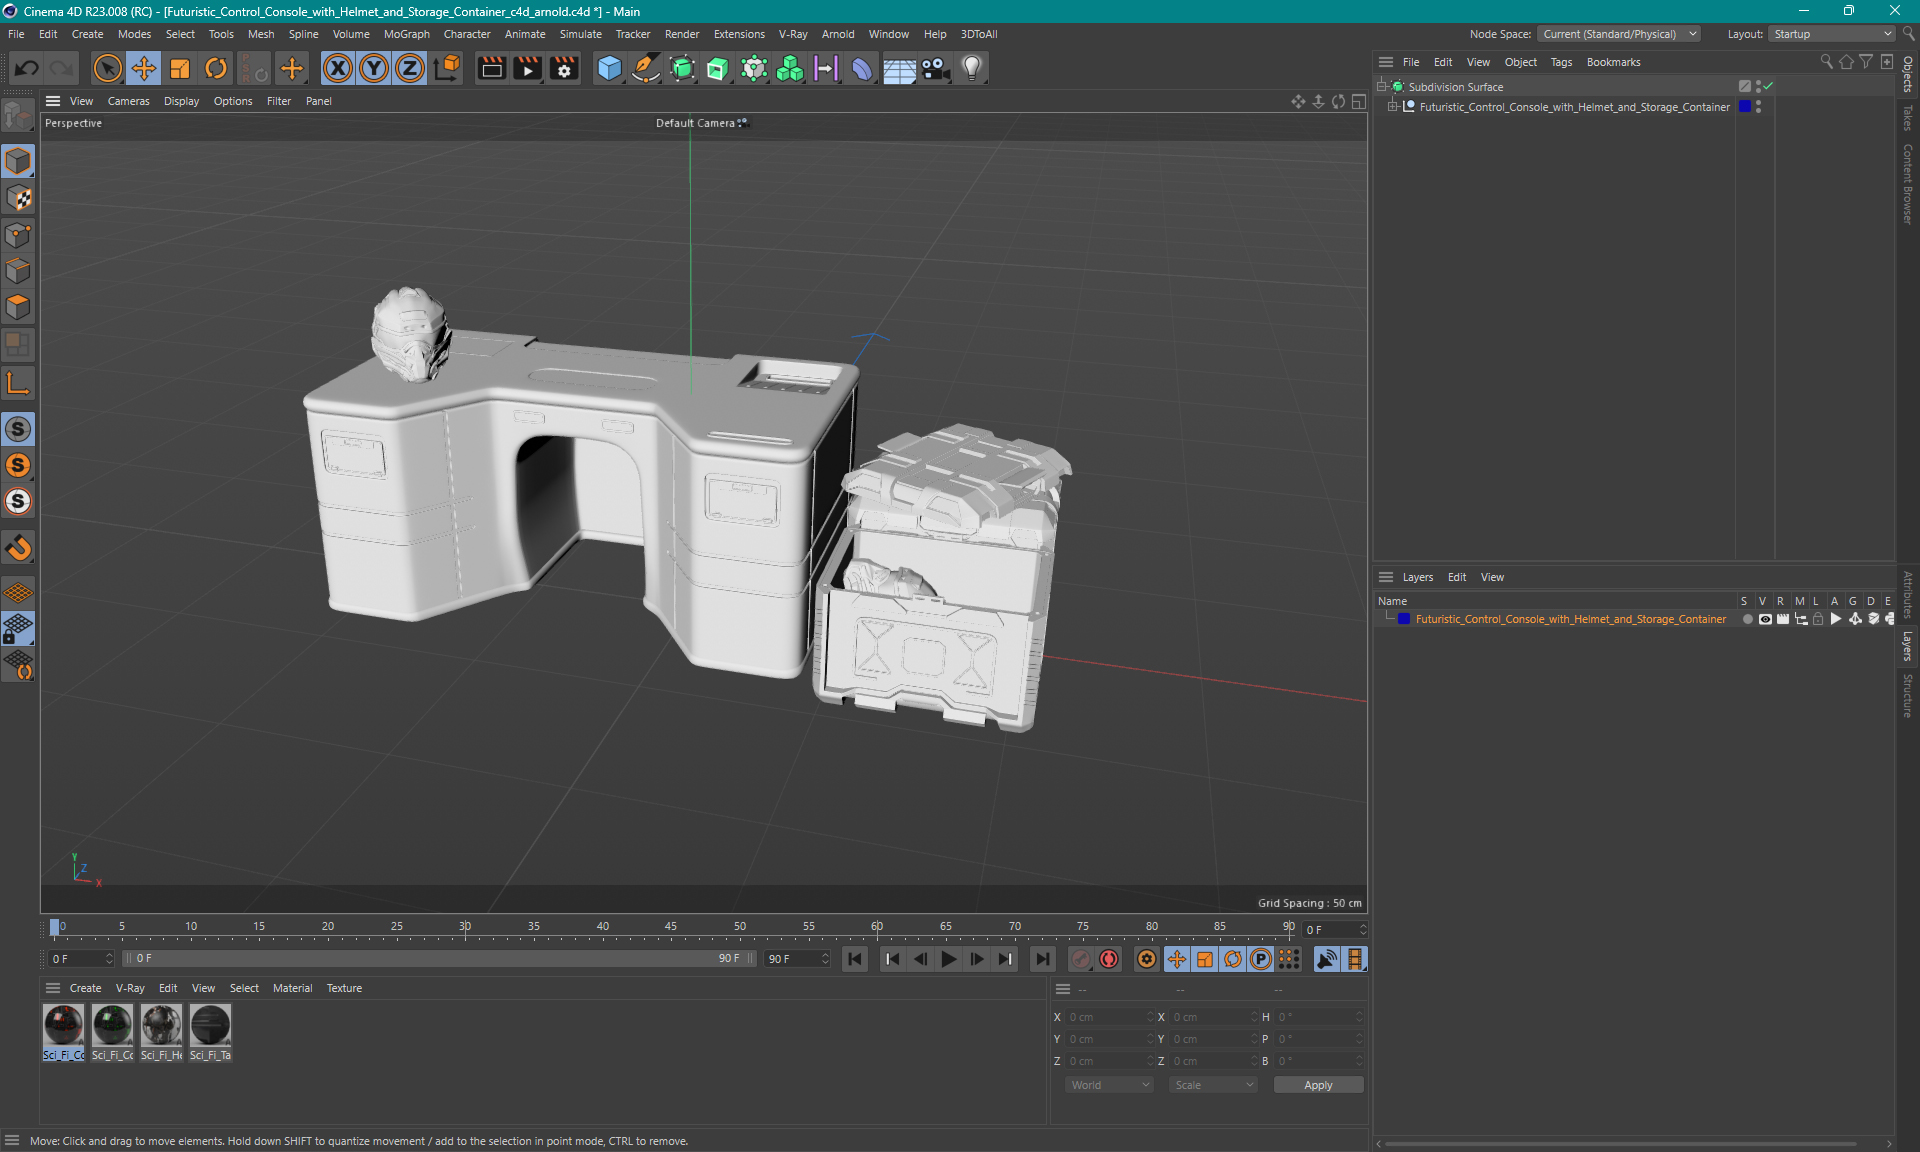Open Edit Render Settings icon
The width and height of the screenshot is (1920, 1152).
(564, 68)
